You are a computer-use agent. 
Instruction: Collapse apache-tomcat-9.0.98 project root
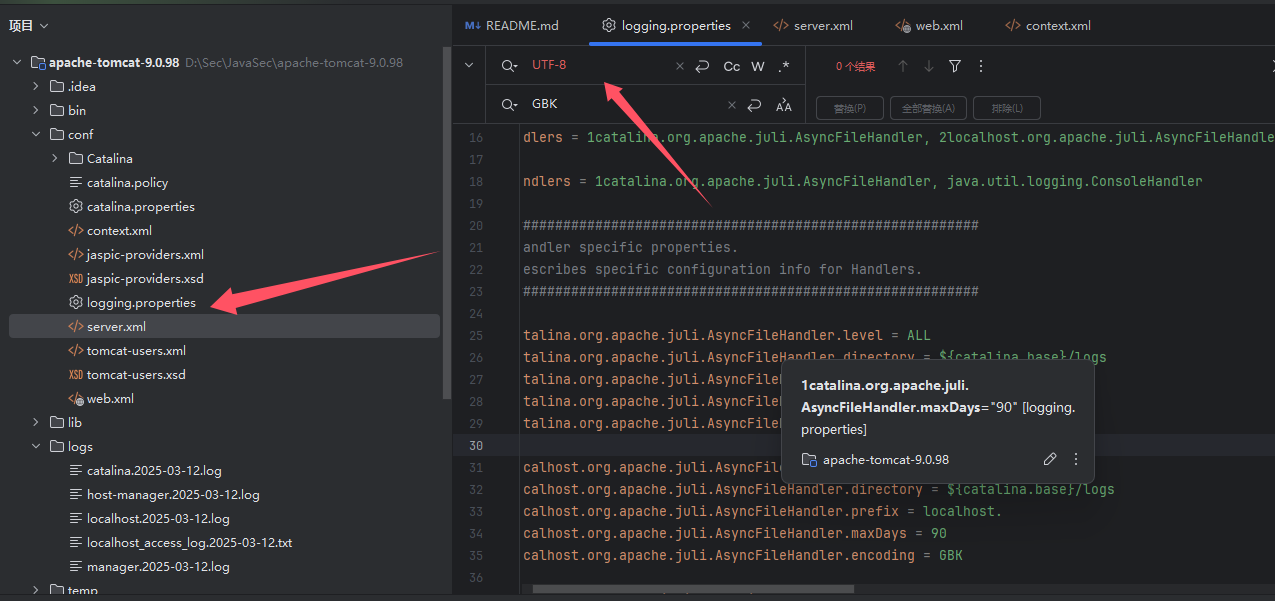point(17,62)
